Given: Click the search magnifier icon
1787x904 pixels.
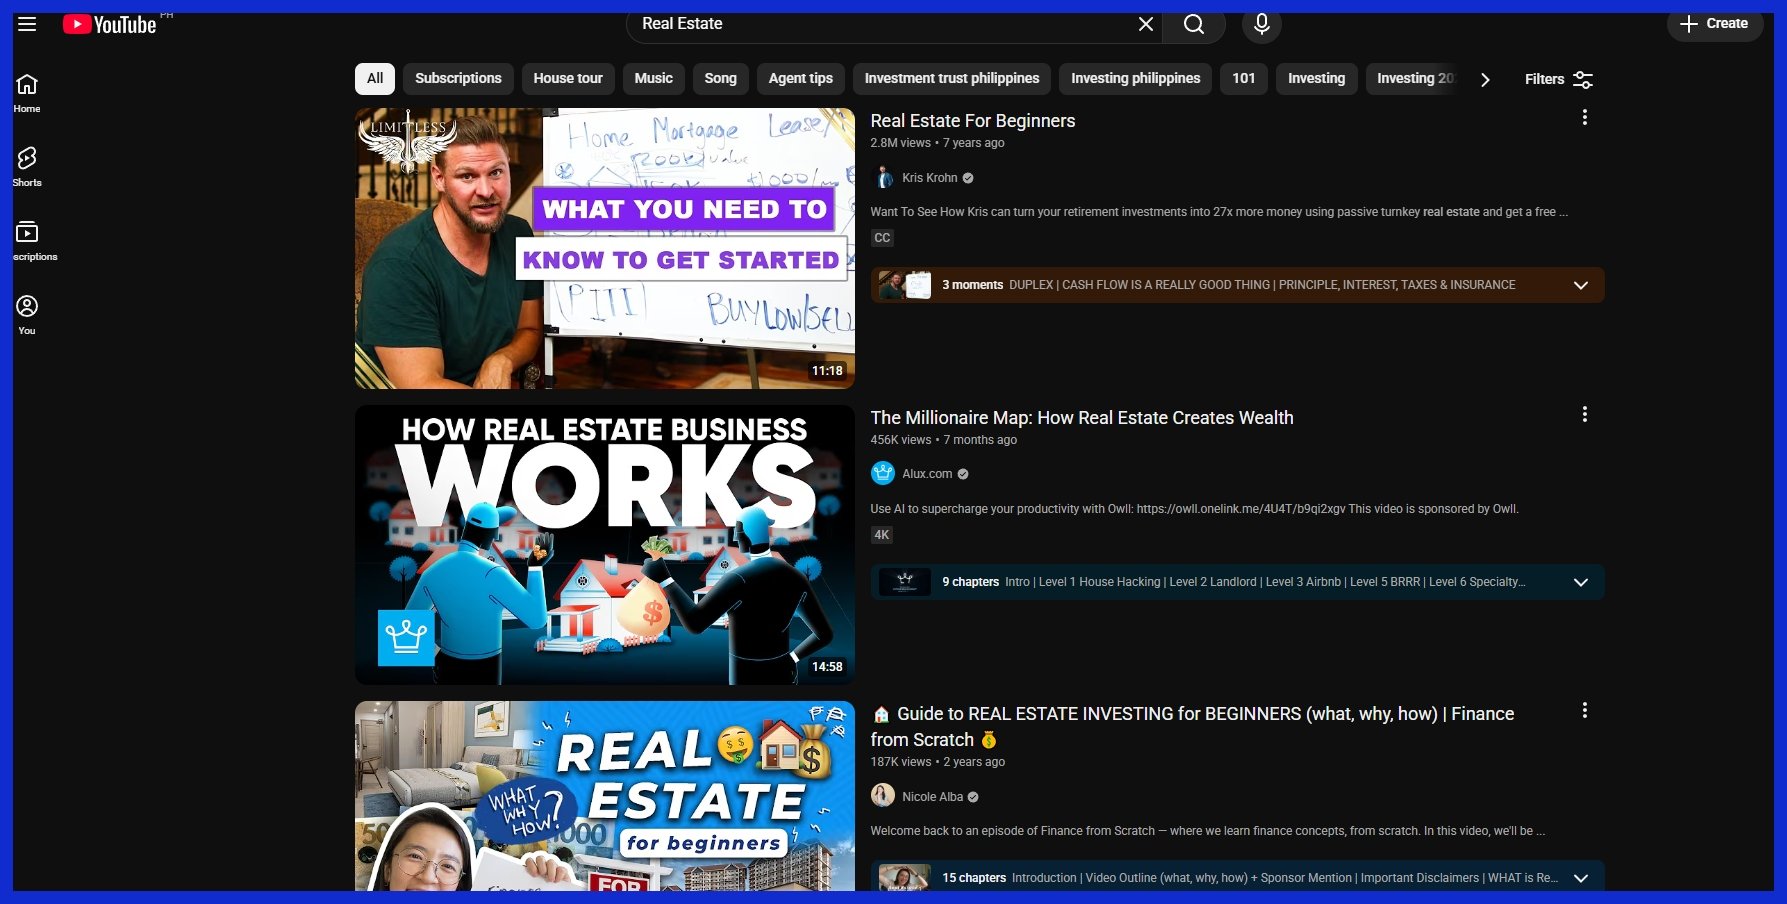Looking at the screenshot, I should pyautogui.click(x=1193, y=26).
